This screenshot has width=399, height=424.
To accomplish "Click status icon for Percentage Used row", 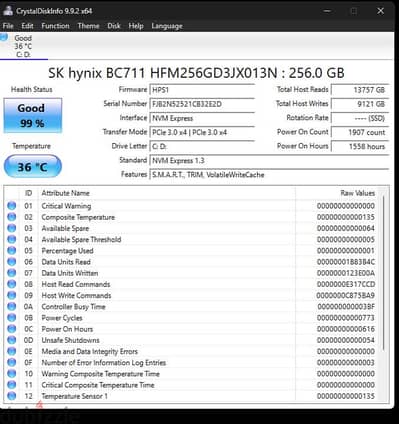I will (12, 250).
